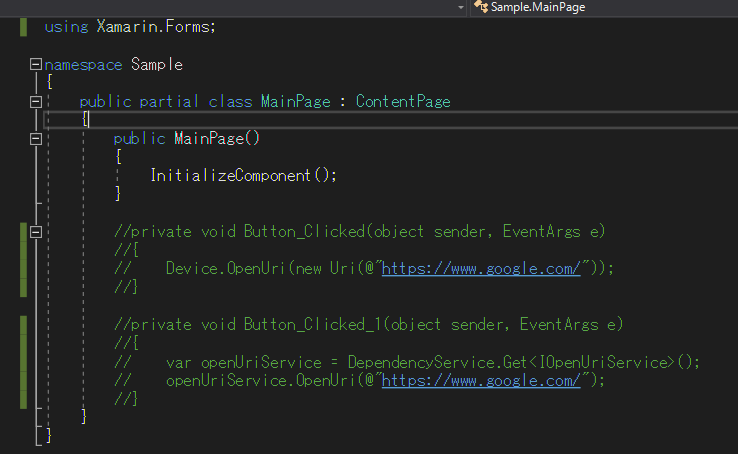Click the Sample namespace name
738x454 pixels.
coord(157,64)
